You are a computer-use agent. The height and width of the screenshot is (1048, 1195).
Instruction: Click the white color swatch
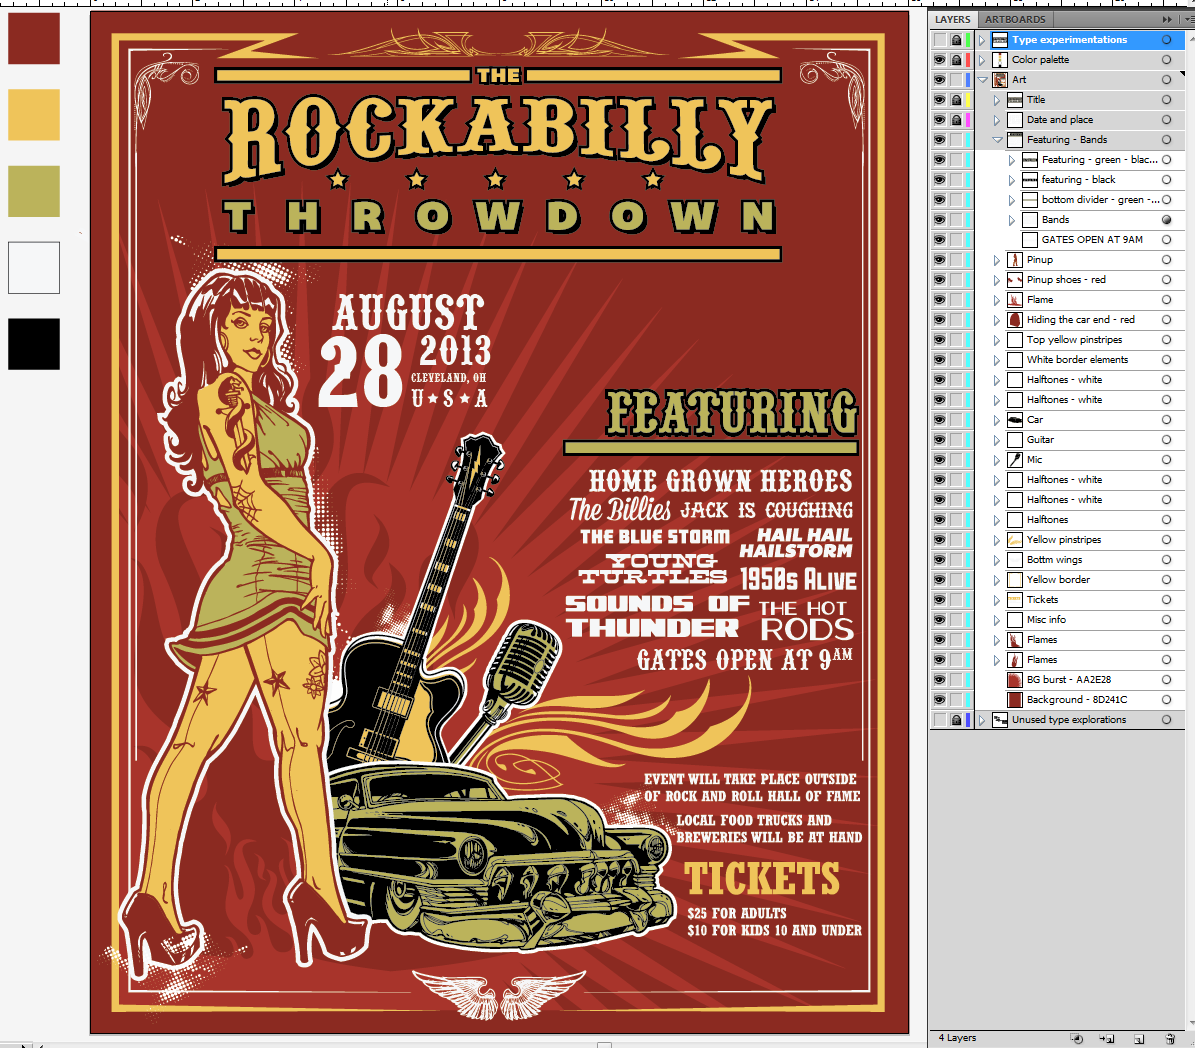[x=34, y=268]
